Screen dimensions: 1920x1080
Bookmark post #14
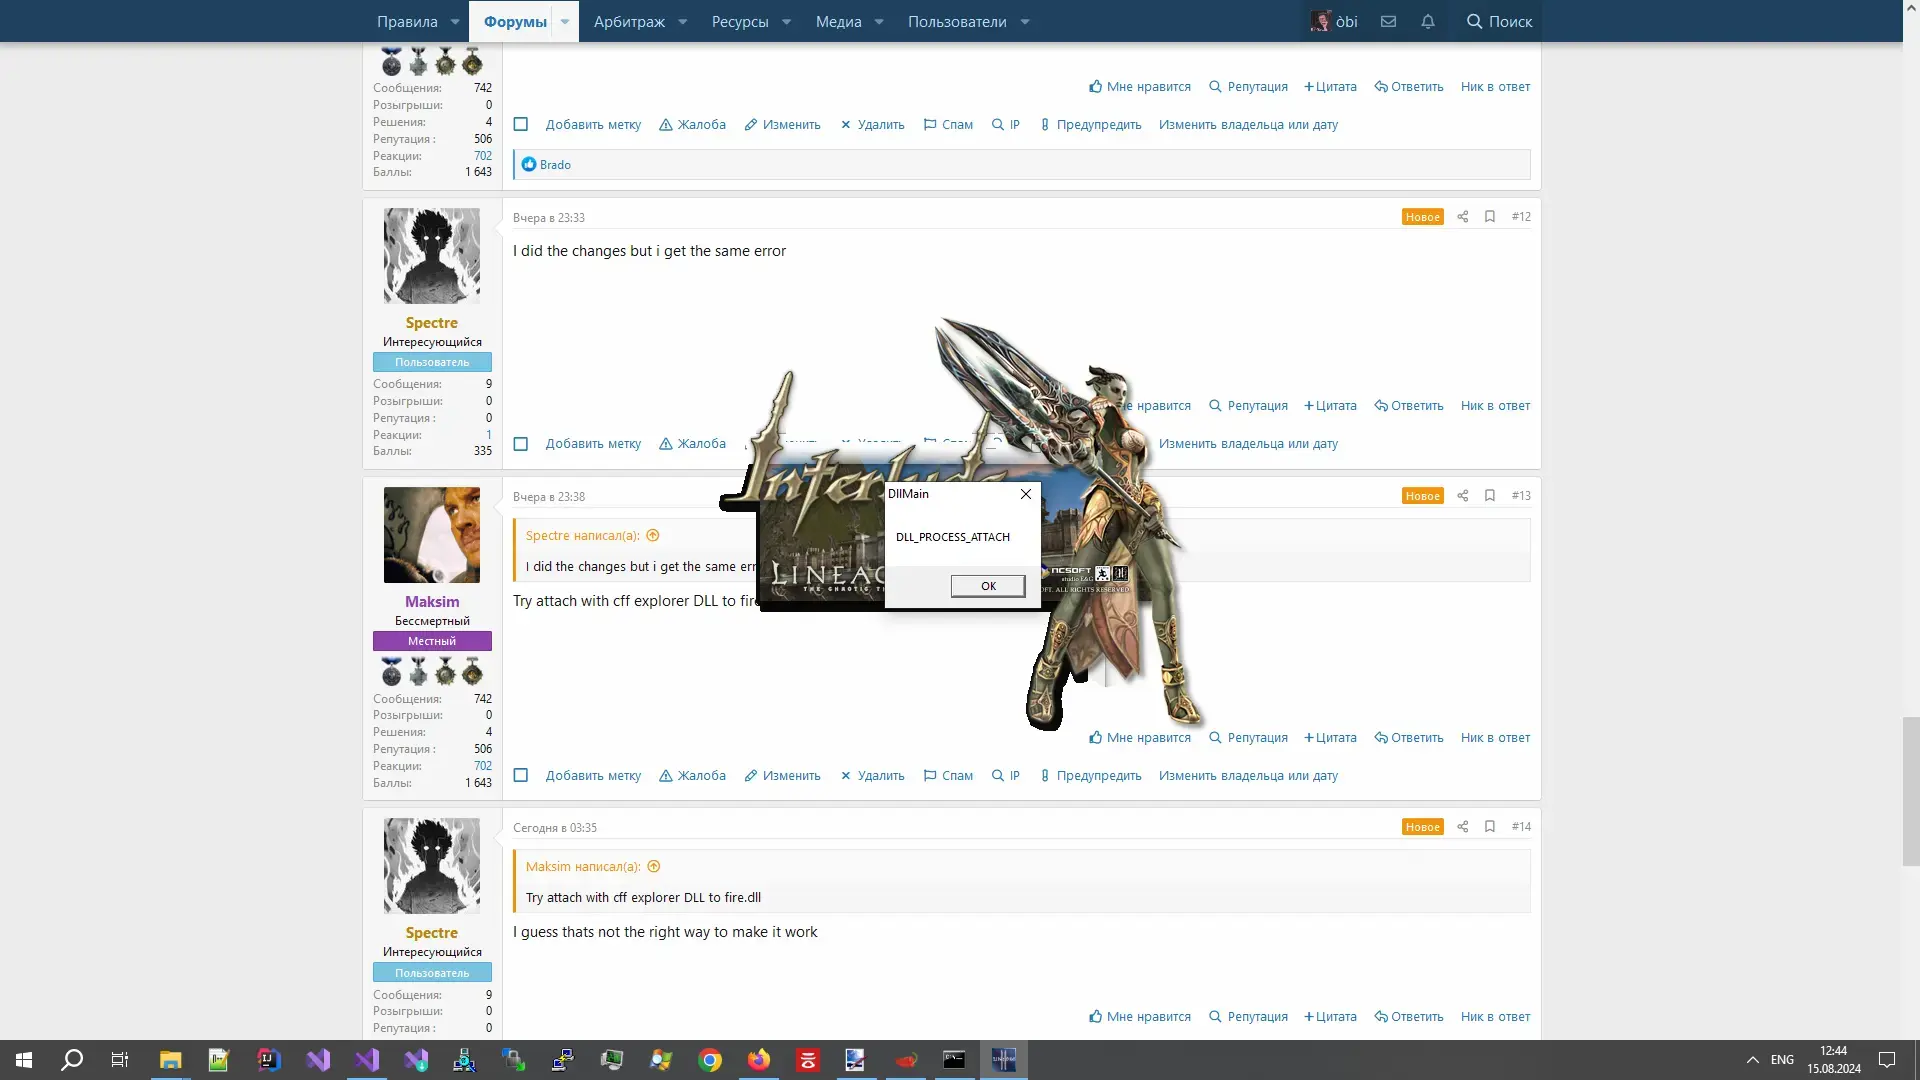click(1490, 827)
